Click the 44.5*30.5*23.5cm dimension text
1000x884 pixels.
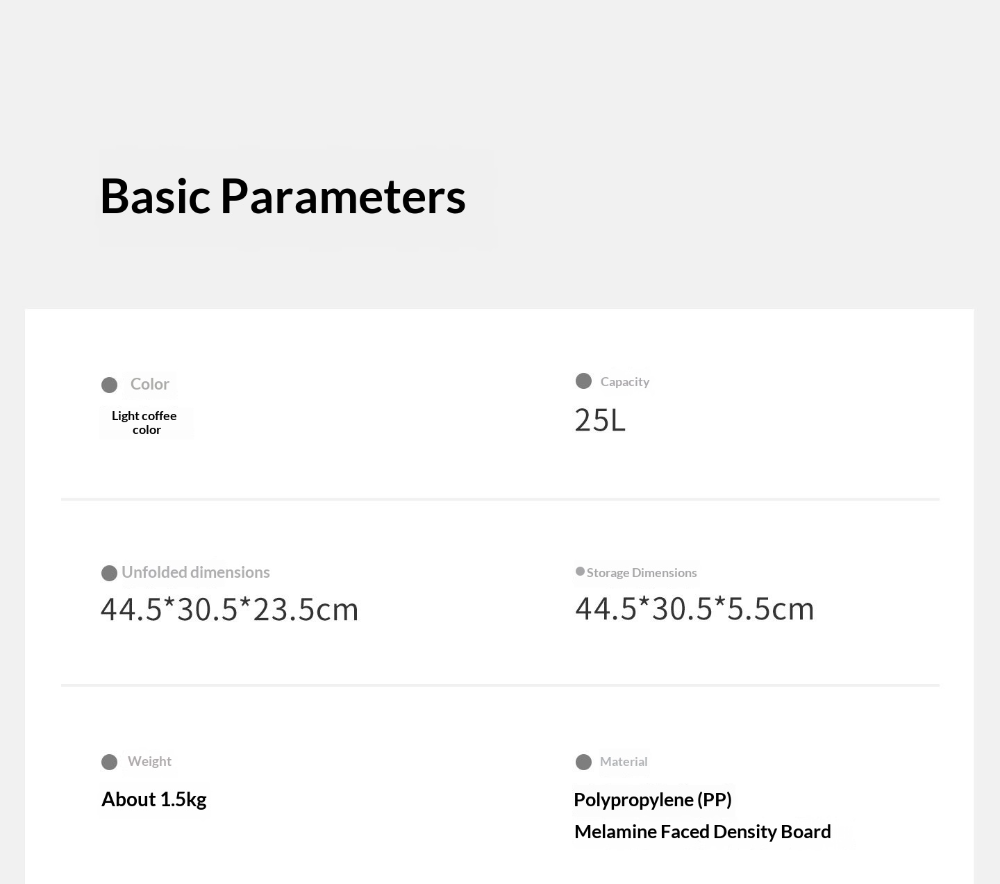(x=230, y=609)
